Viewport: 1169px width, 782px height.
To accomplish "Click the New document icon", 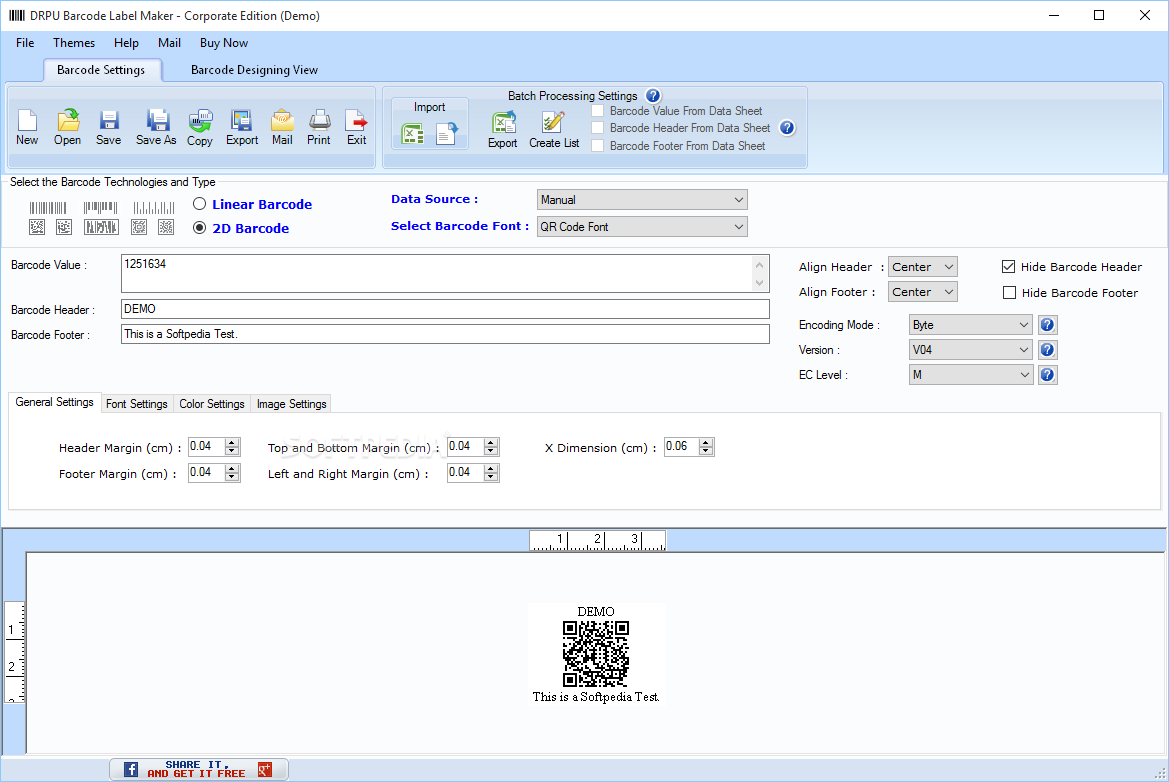I will (x=27, y=127).
